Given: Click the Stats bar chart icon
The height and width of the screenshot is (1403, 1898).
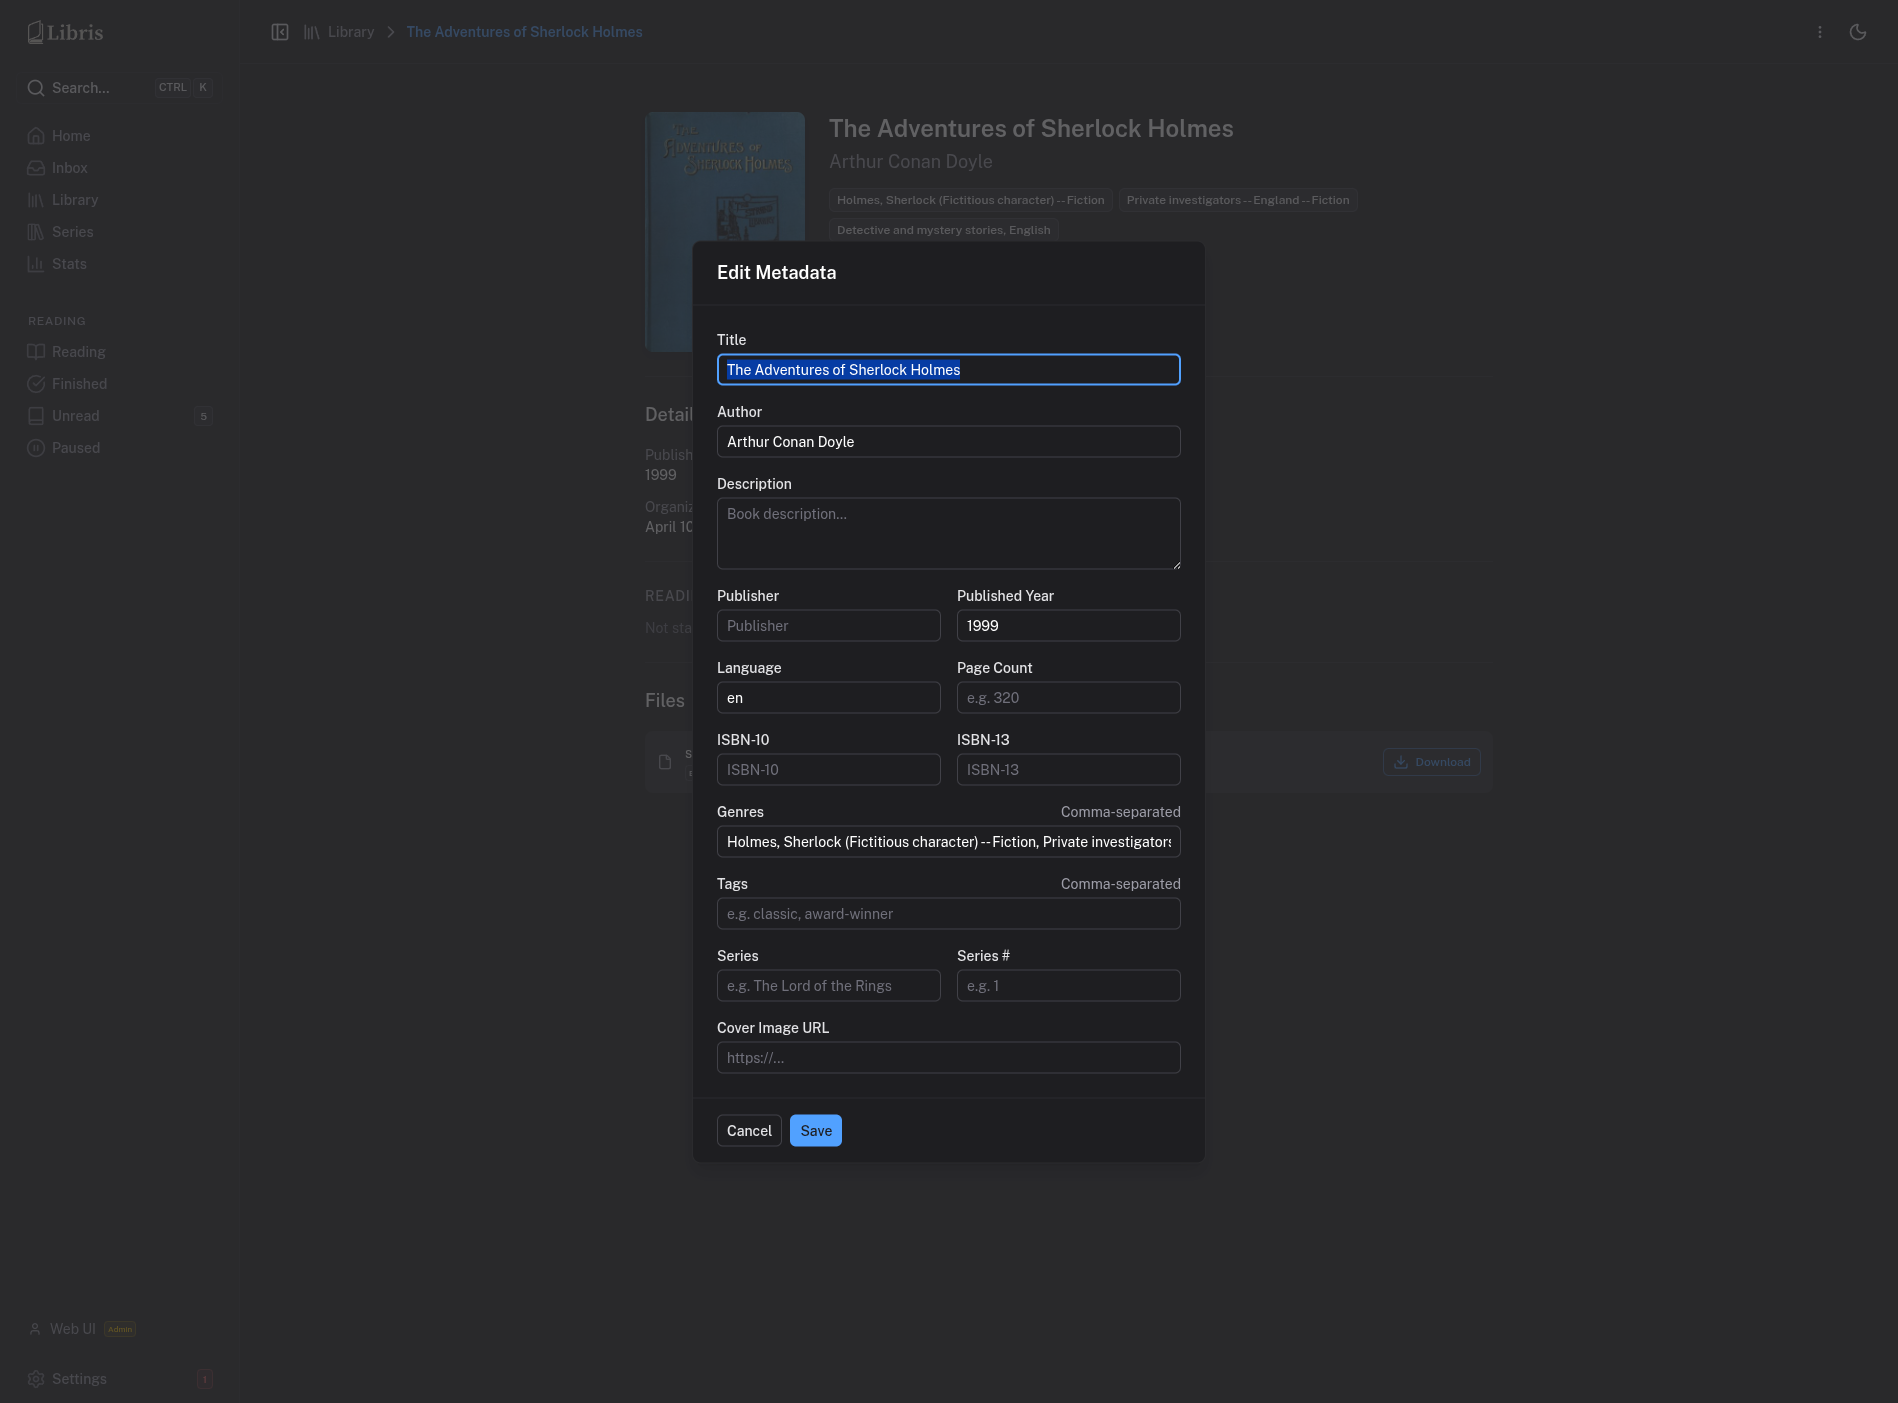Looking at the screenshot, I should click(36, 264).
